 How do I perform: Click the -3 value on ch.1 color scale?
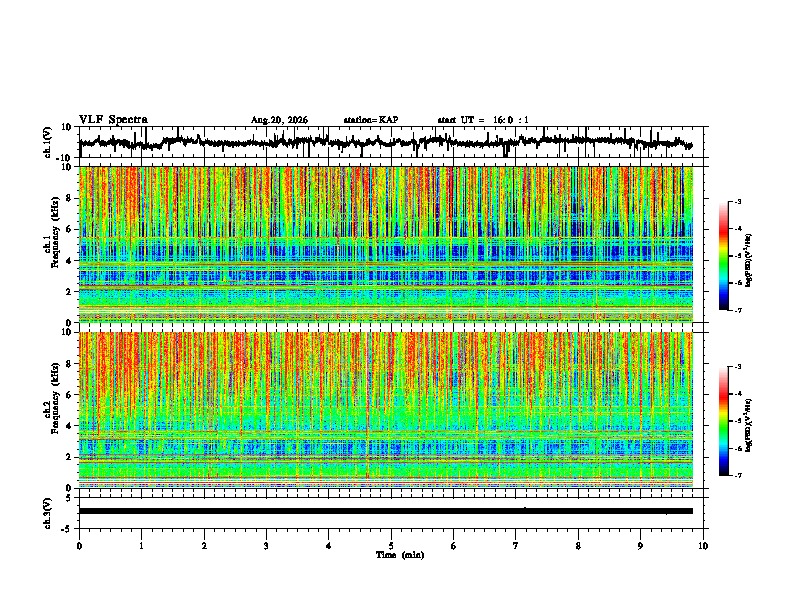[x=737, y=201]
